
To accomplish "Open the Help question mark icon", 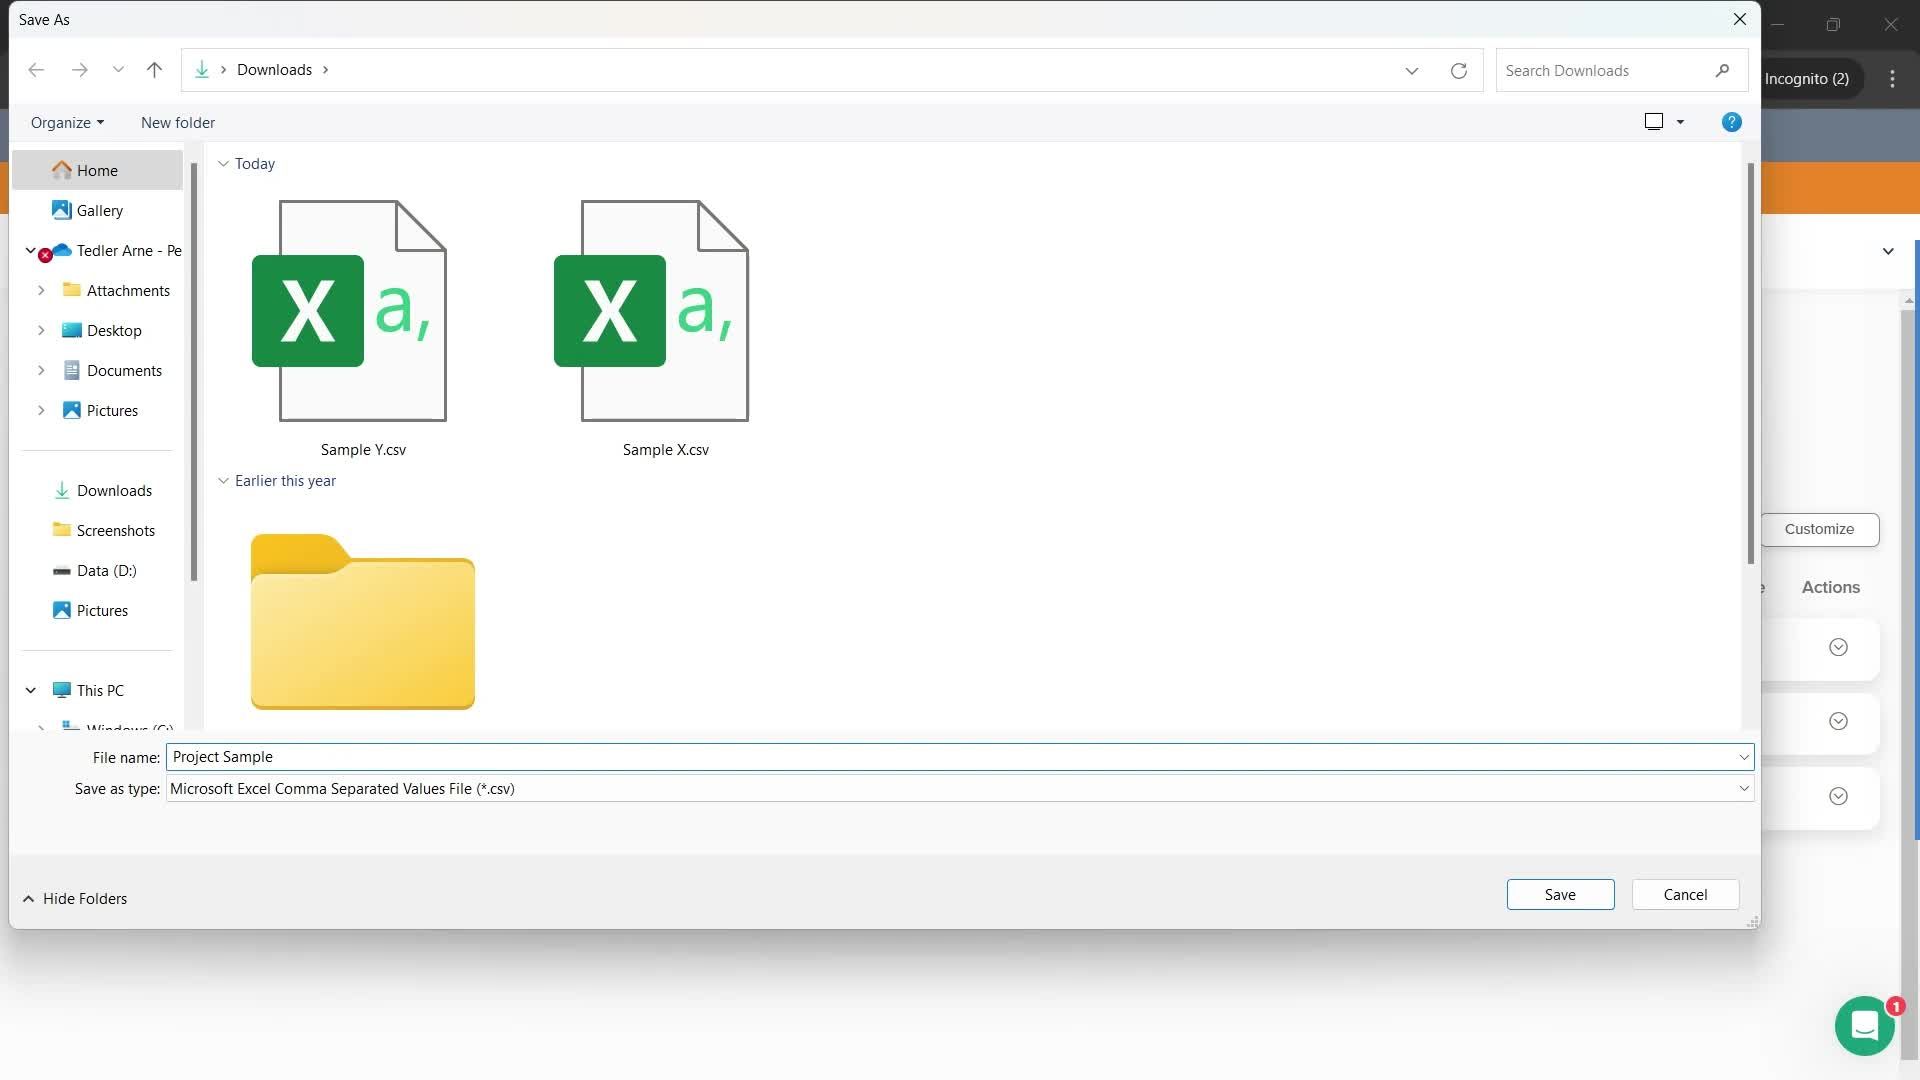I will pos(1731,122).
